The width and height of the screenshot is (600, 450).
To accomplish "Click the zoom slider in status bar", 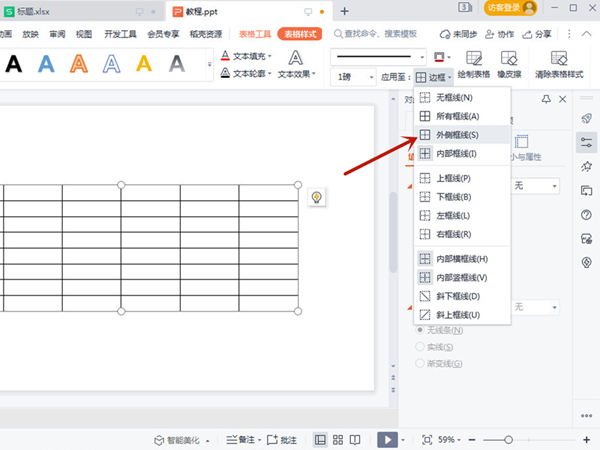I will [508, 439].
